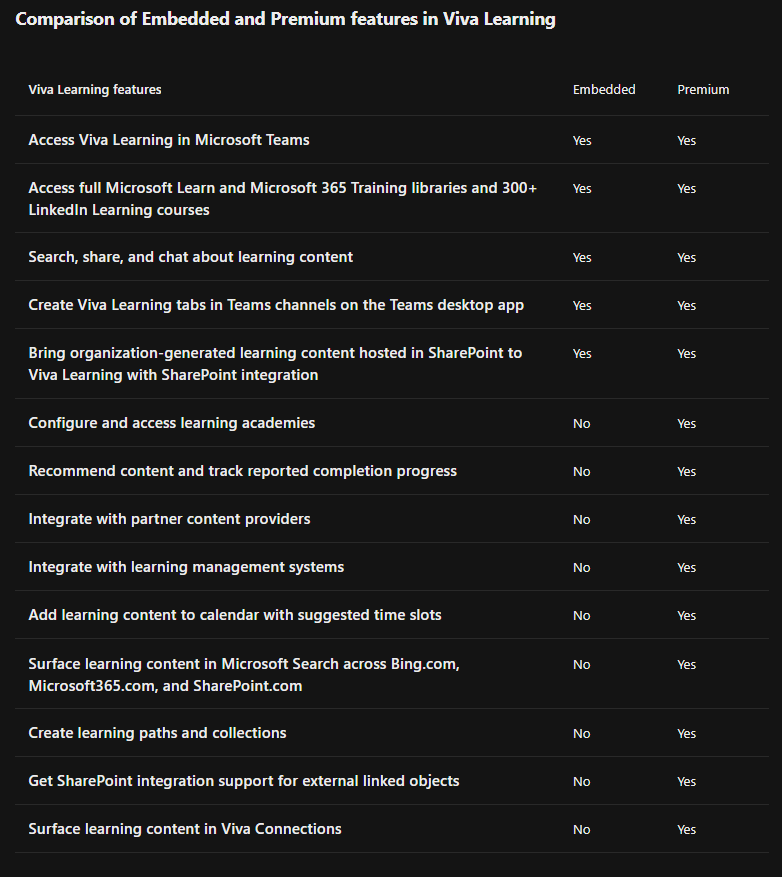782x877 pixels.
Task: Click Embedded No value for learning academies
Action: (582, 423)
